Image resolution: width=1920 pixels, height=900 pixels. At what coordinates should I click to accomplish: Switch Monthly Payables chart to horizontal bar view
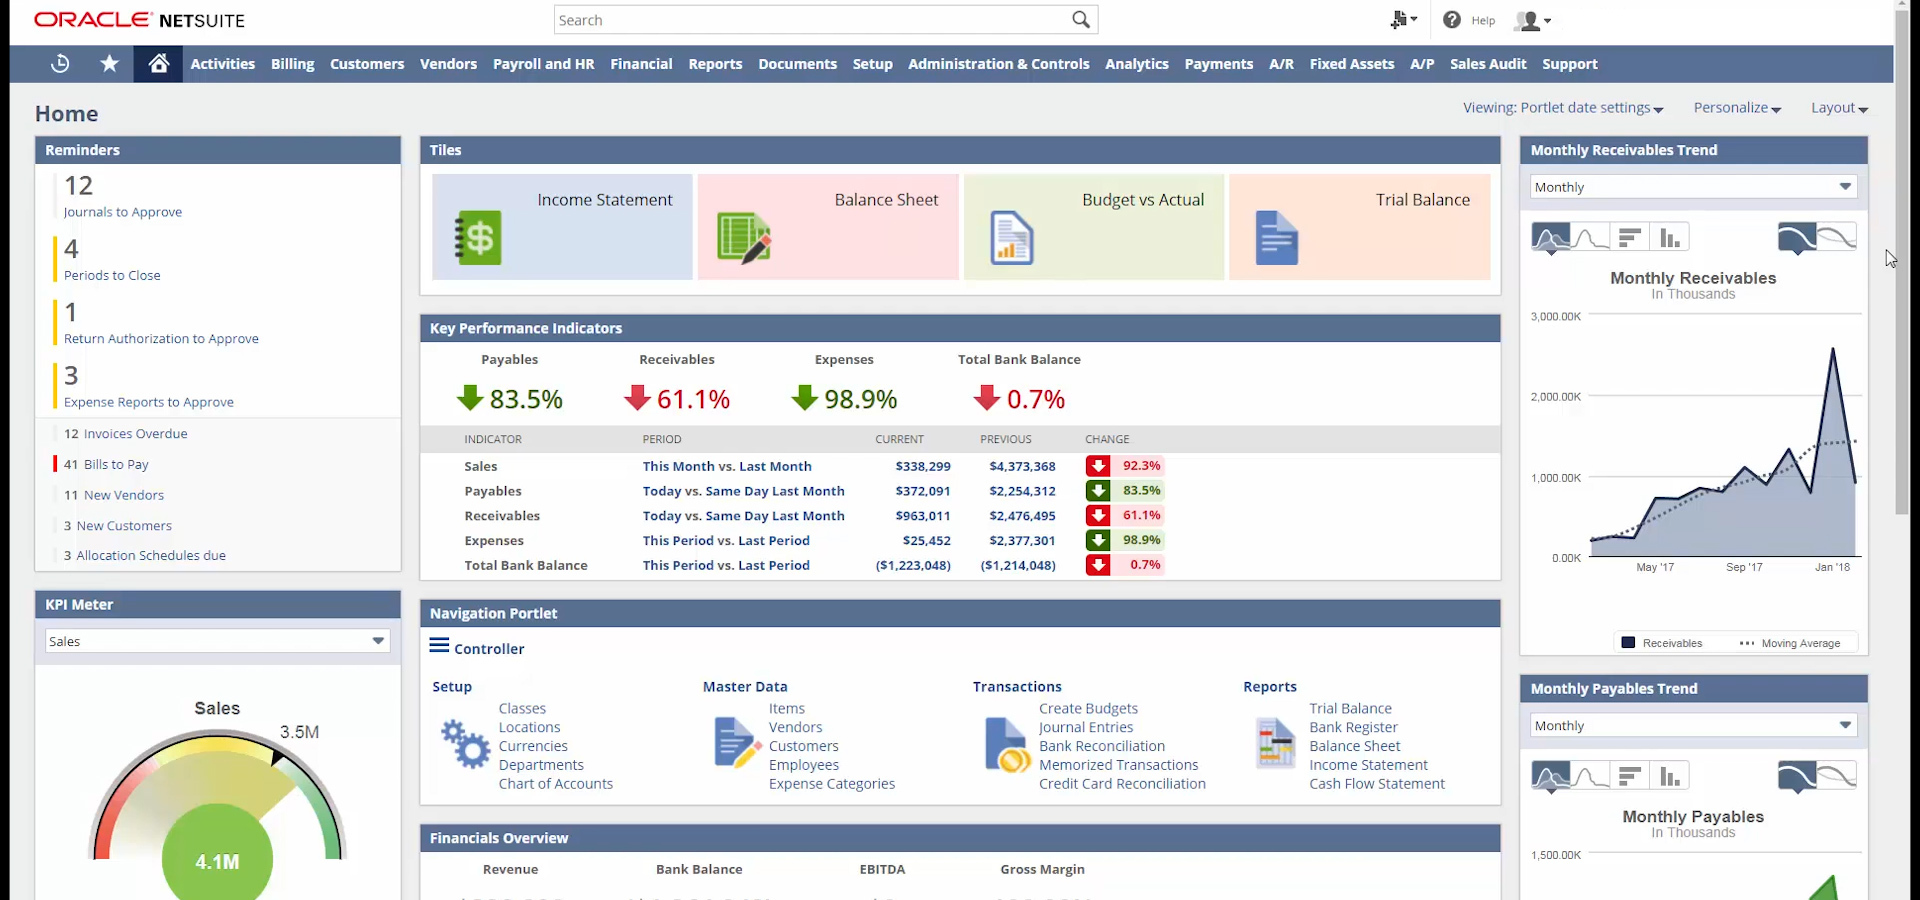[x=1630, y=776]
